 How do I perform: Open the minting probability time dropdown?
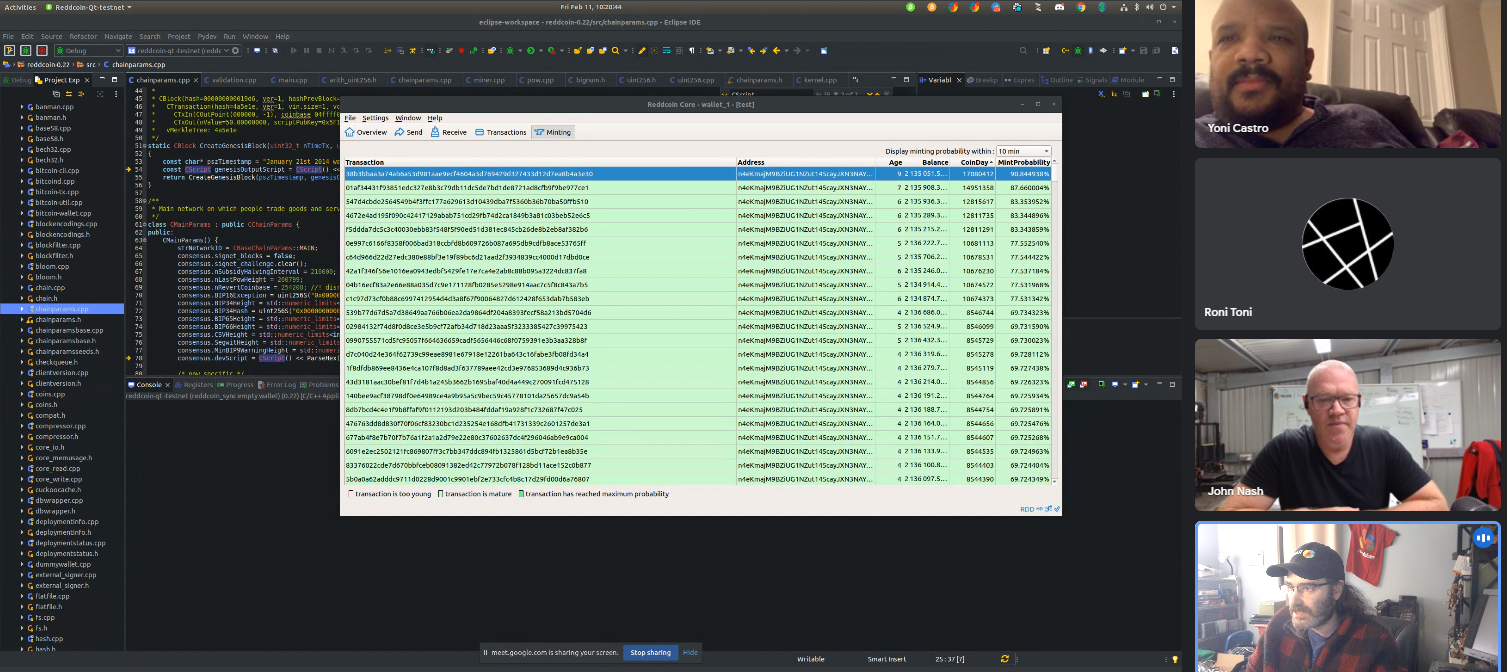coord(1023,151)
